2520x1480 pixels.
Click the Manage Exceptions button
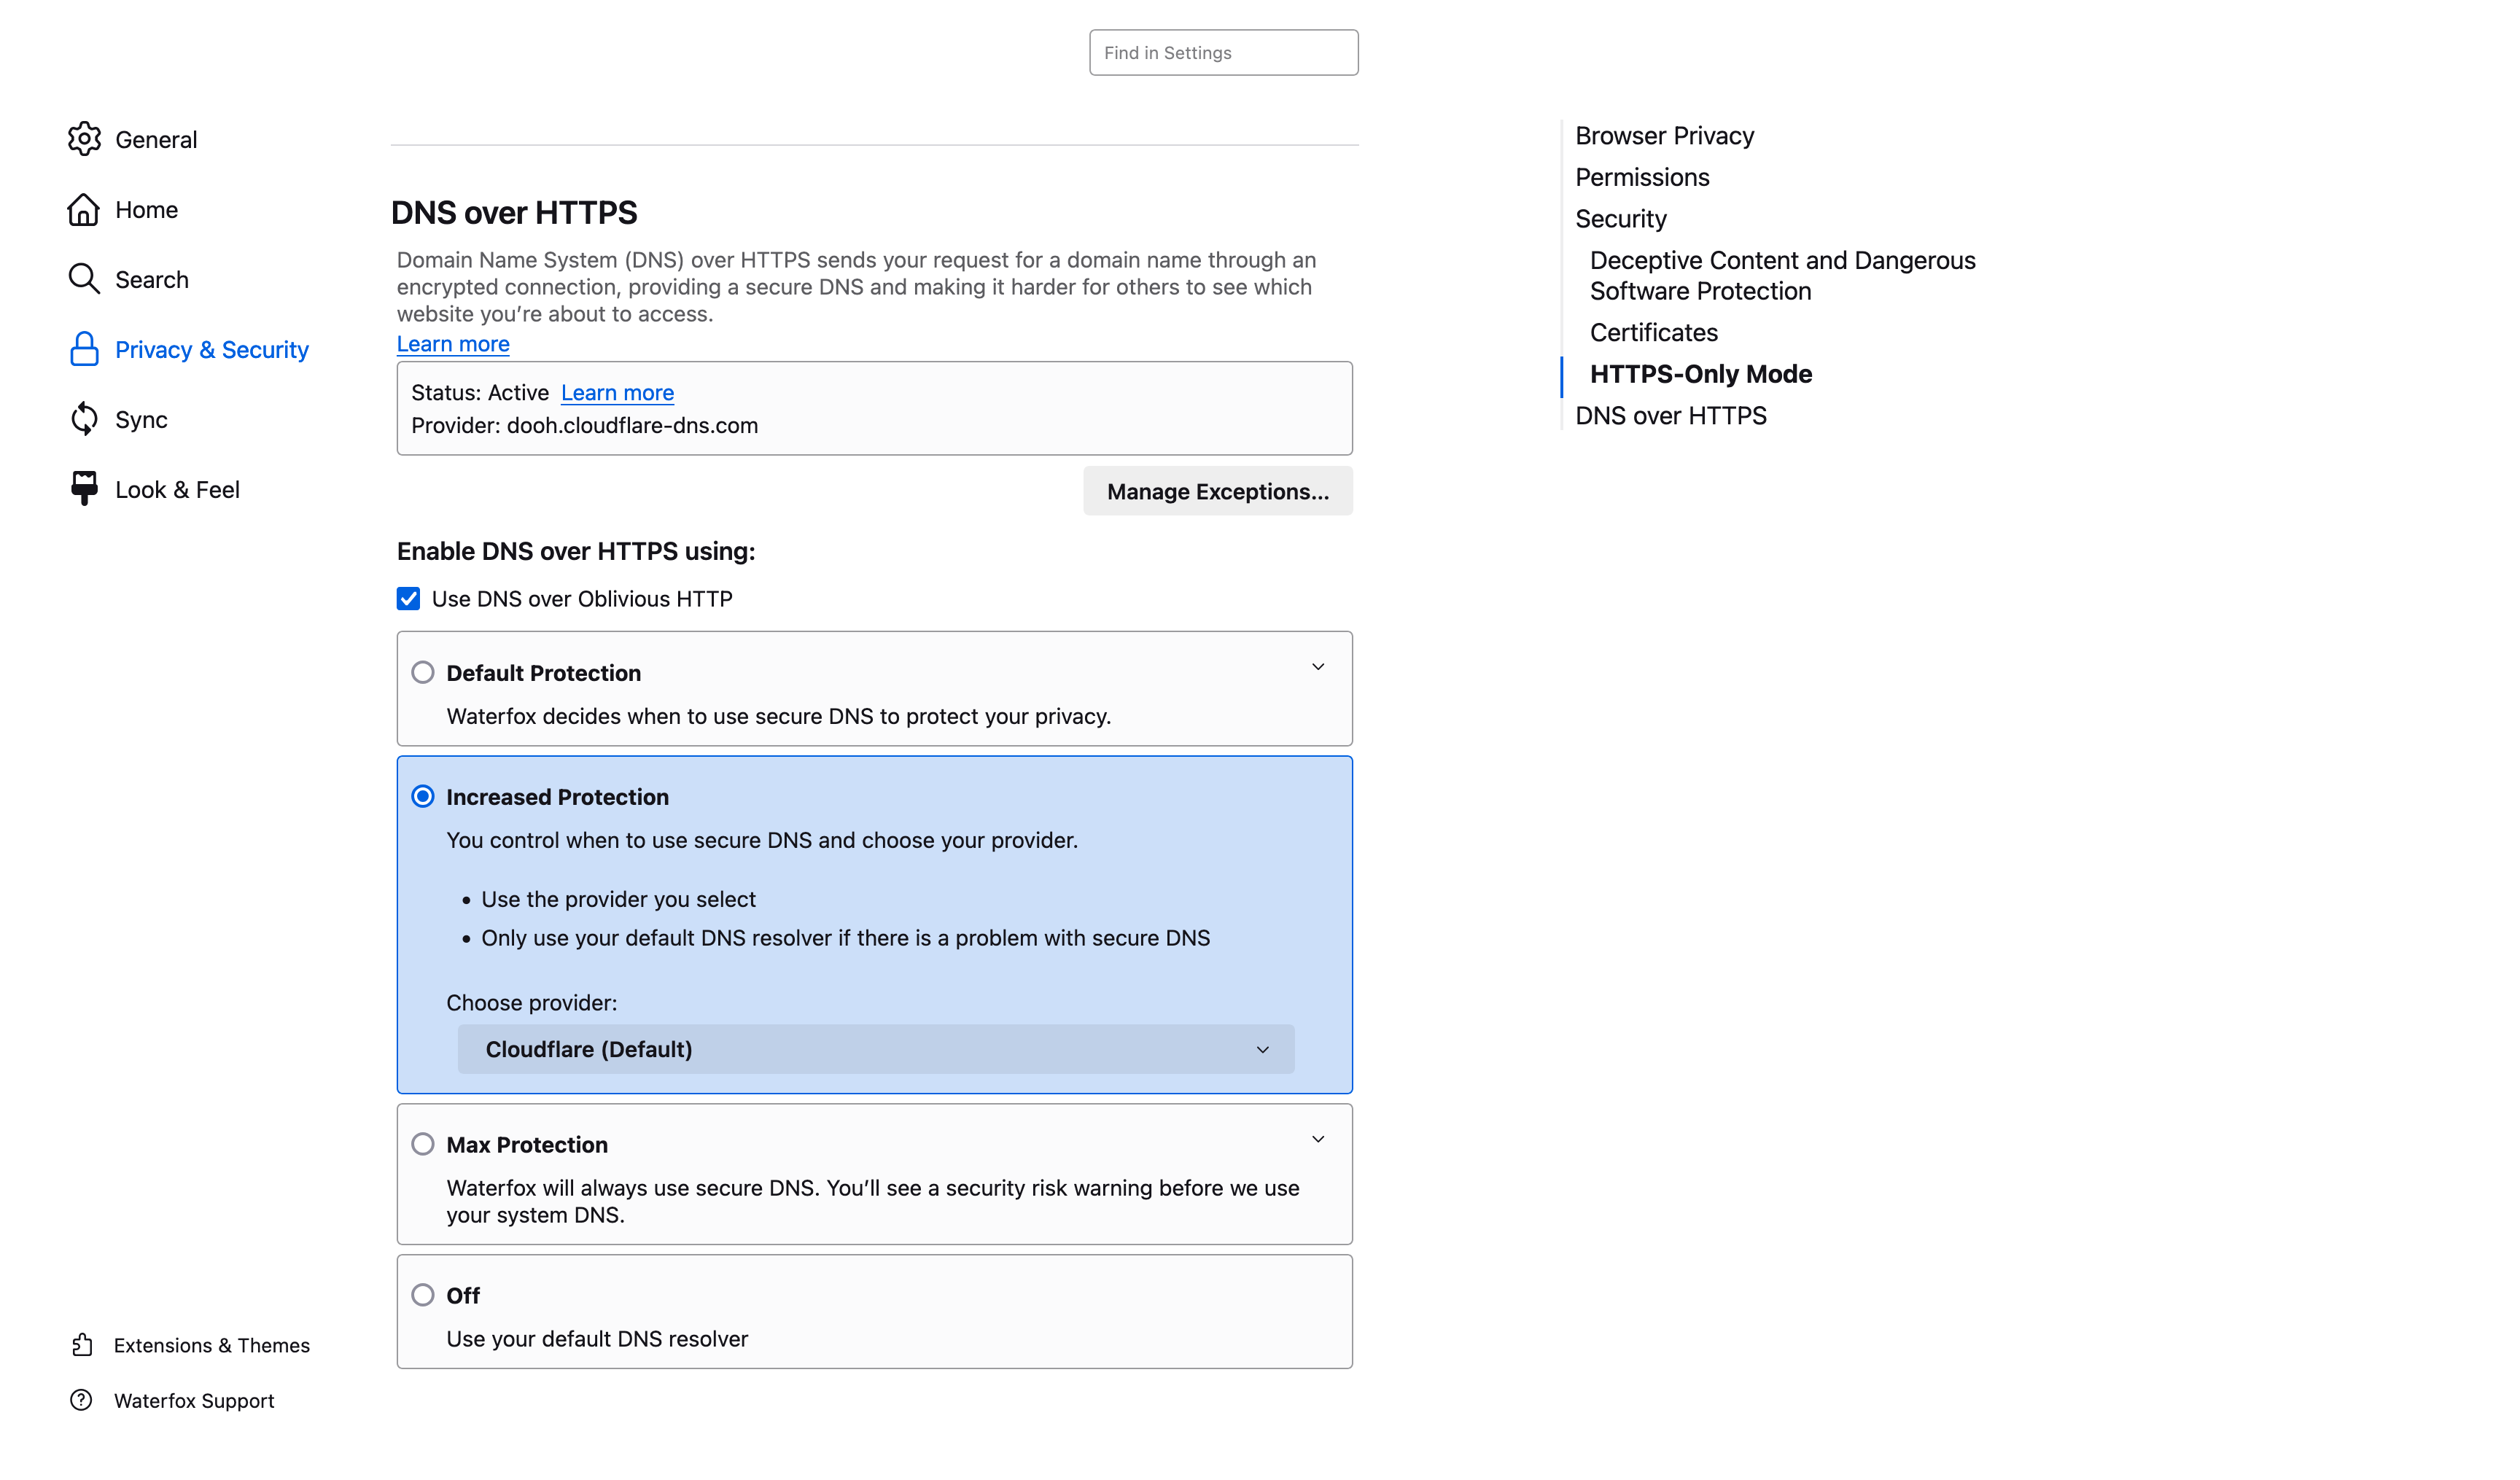pyautogui.click(x=1218, y=490)
